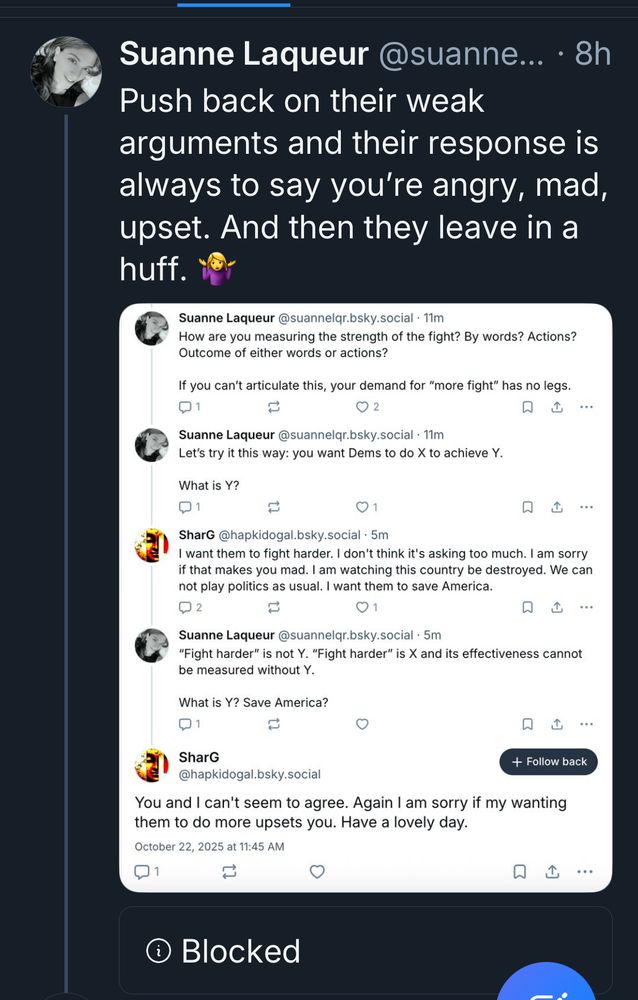This screenshot has height=1000, width=638.
Task: Repost SharG's "Have a lovely day" post
Action: (x=229, y=872)
